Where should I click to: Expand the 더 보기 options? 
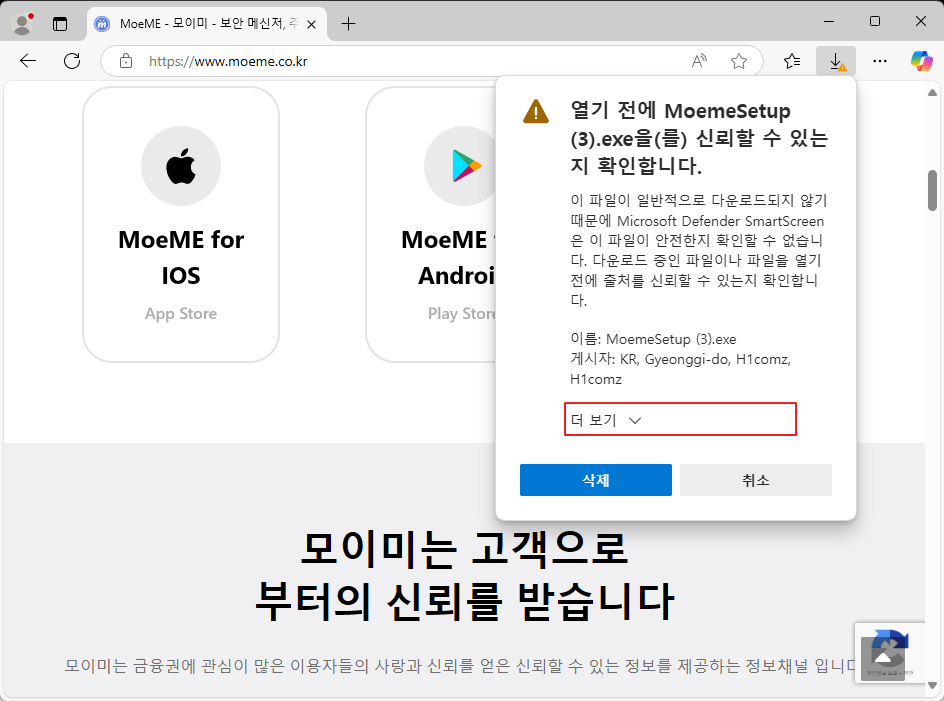click(x=680, y=420)
